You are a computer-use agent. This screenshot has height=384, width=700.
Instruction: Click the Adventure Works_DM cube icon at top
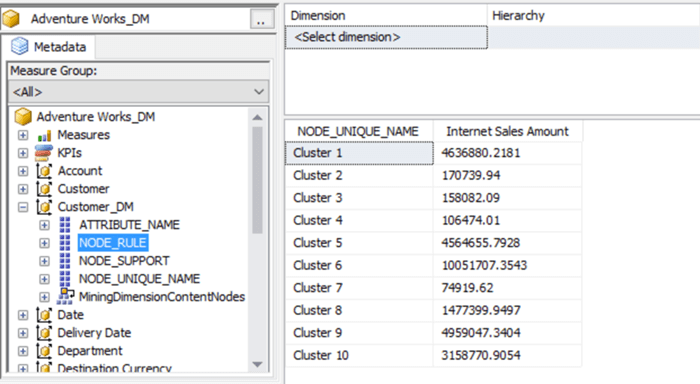pyautogui.click(x=11, y=19)
